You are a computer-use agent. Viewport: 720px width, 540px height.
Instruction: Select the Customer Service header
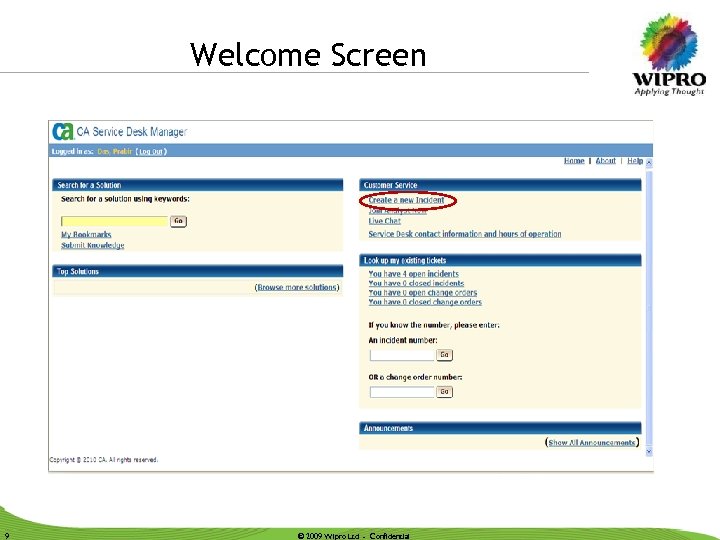click(500, 185)
